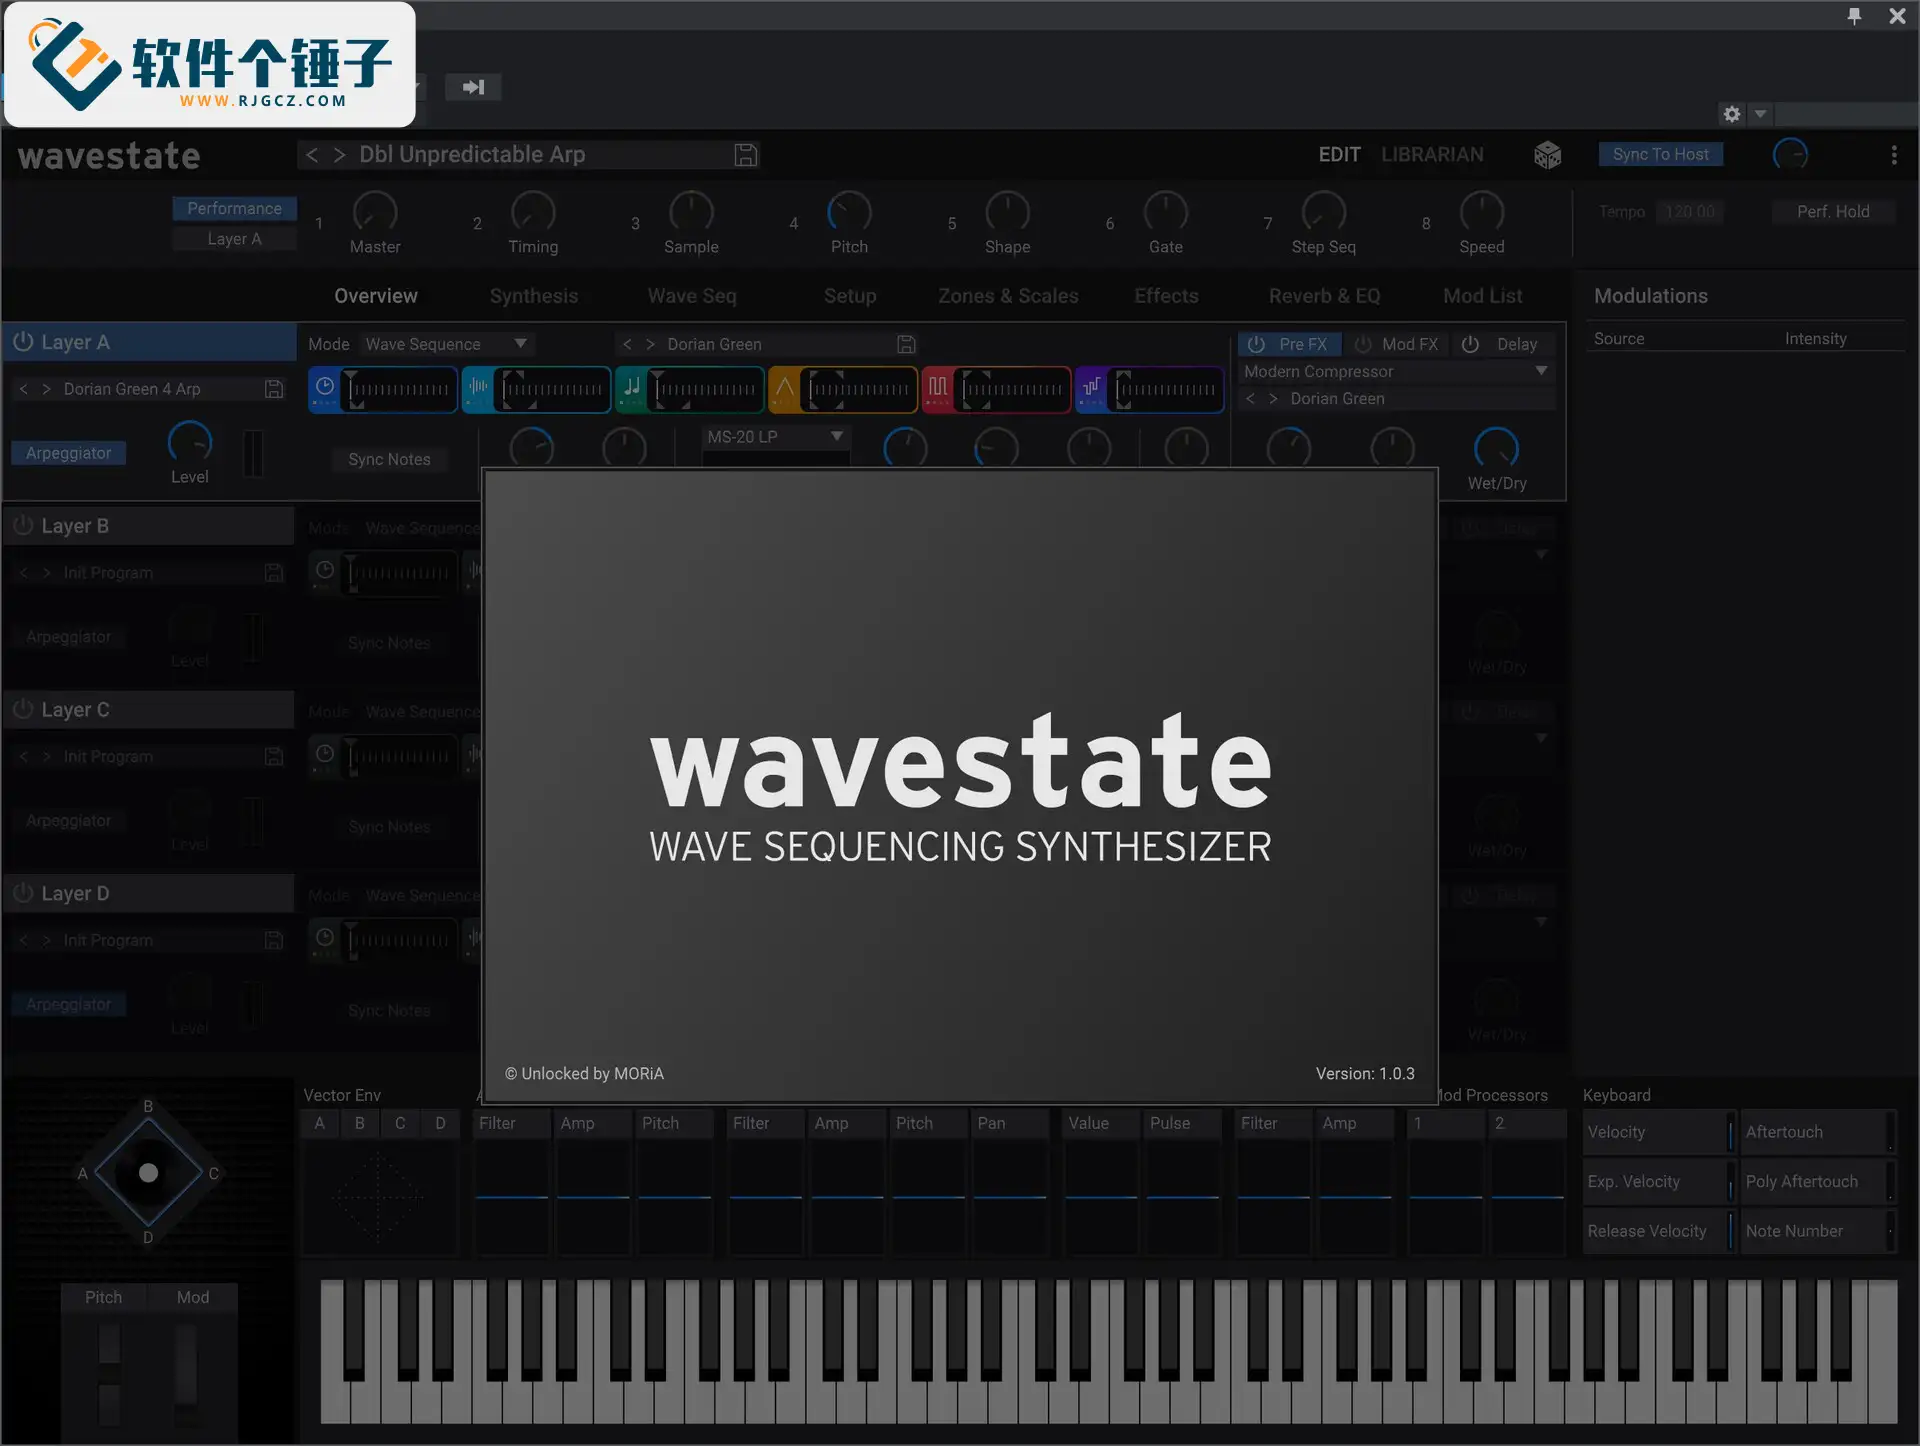The width and height of the screenshot is (1920, 1446).
Task: Choose previous Pre FX effect preset
Action: click(x=1250, y=398)
